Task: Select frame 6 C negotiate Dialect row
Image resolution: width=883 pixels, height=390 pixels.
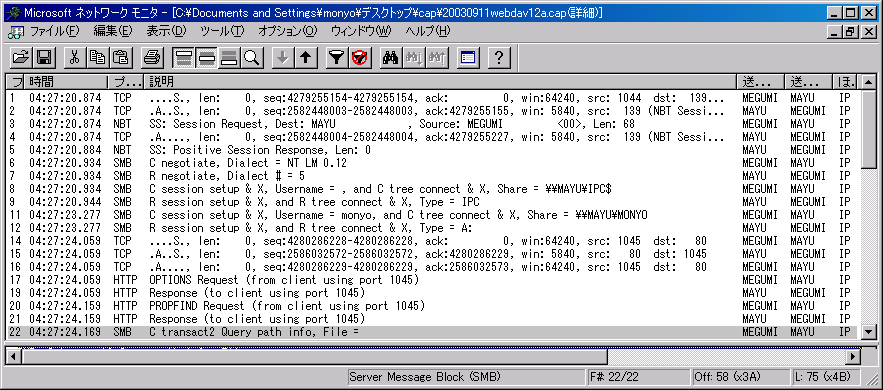Action: click(x=431, y=163)
